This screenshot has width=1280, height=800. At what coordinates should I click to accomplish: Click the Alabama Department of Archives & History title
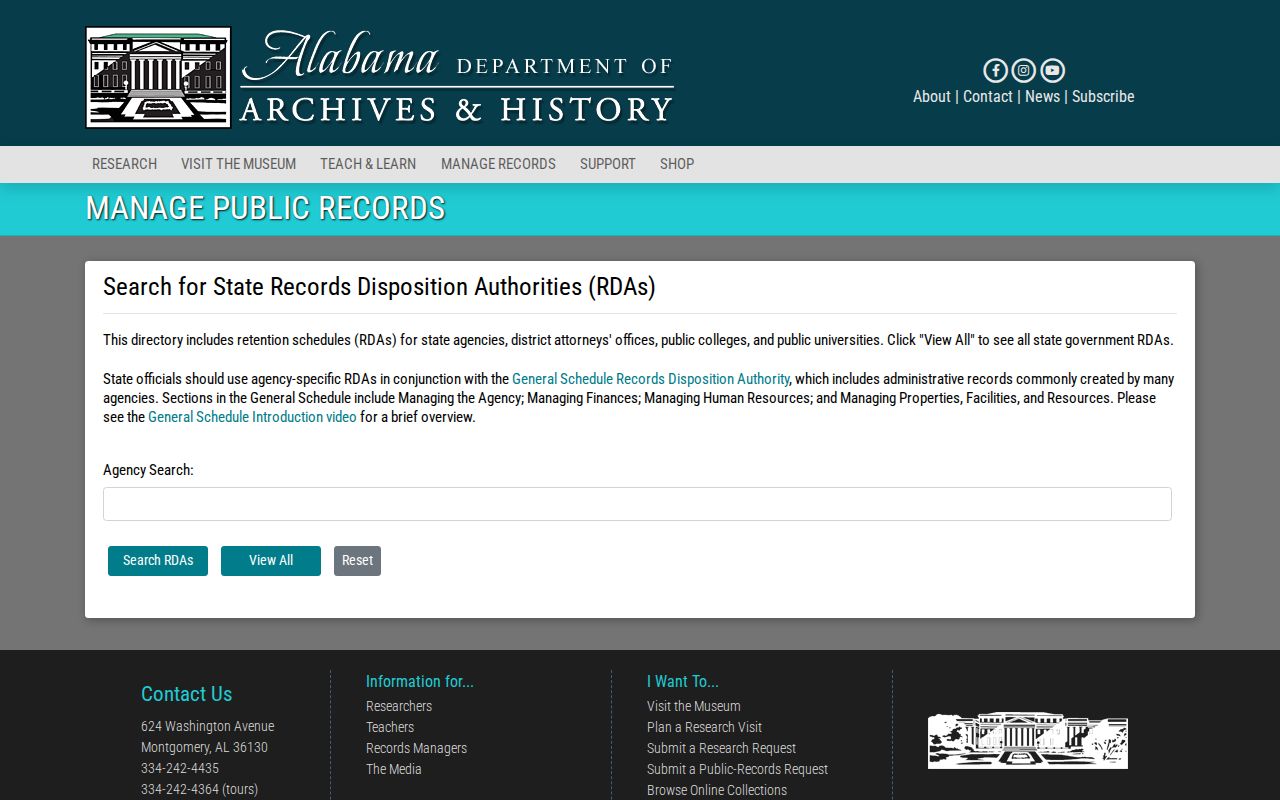point(456,78)
